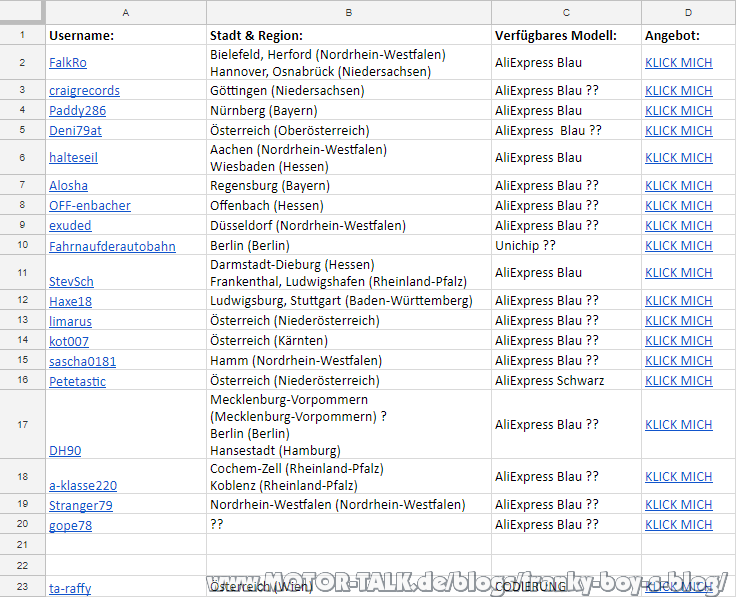The image size is (736, 597).
Task: Select the 'Göttingen (Niedersachsen)' cell
Action: 349,90
